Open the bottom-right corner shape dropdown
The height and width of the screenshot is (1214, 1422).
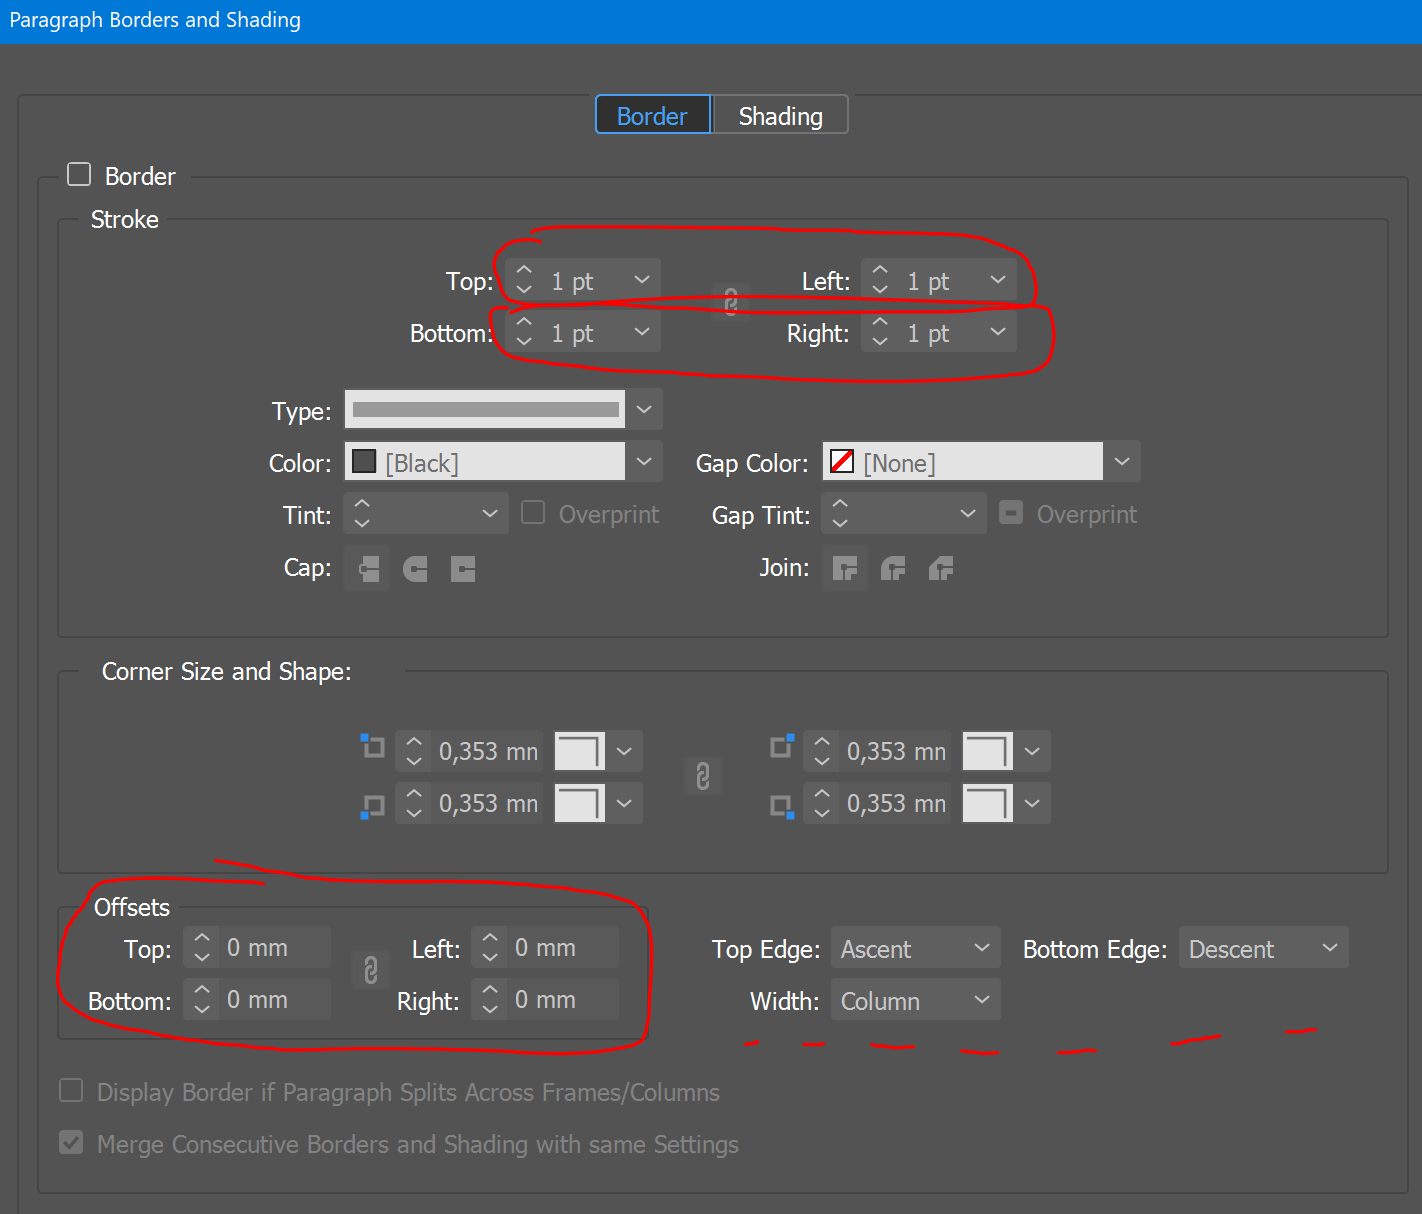(1032, 803)
